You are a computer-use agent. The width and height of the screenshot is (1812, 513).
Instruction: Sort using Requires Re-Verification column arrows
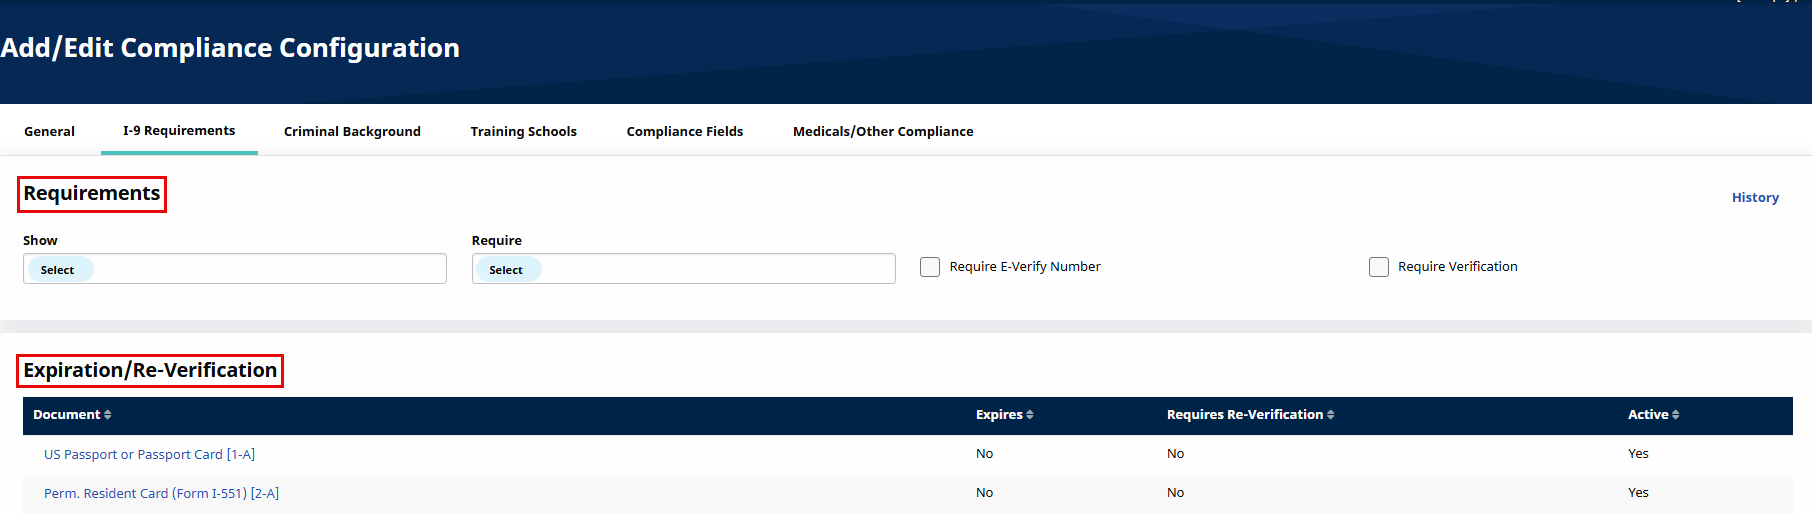(1331, 415)
